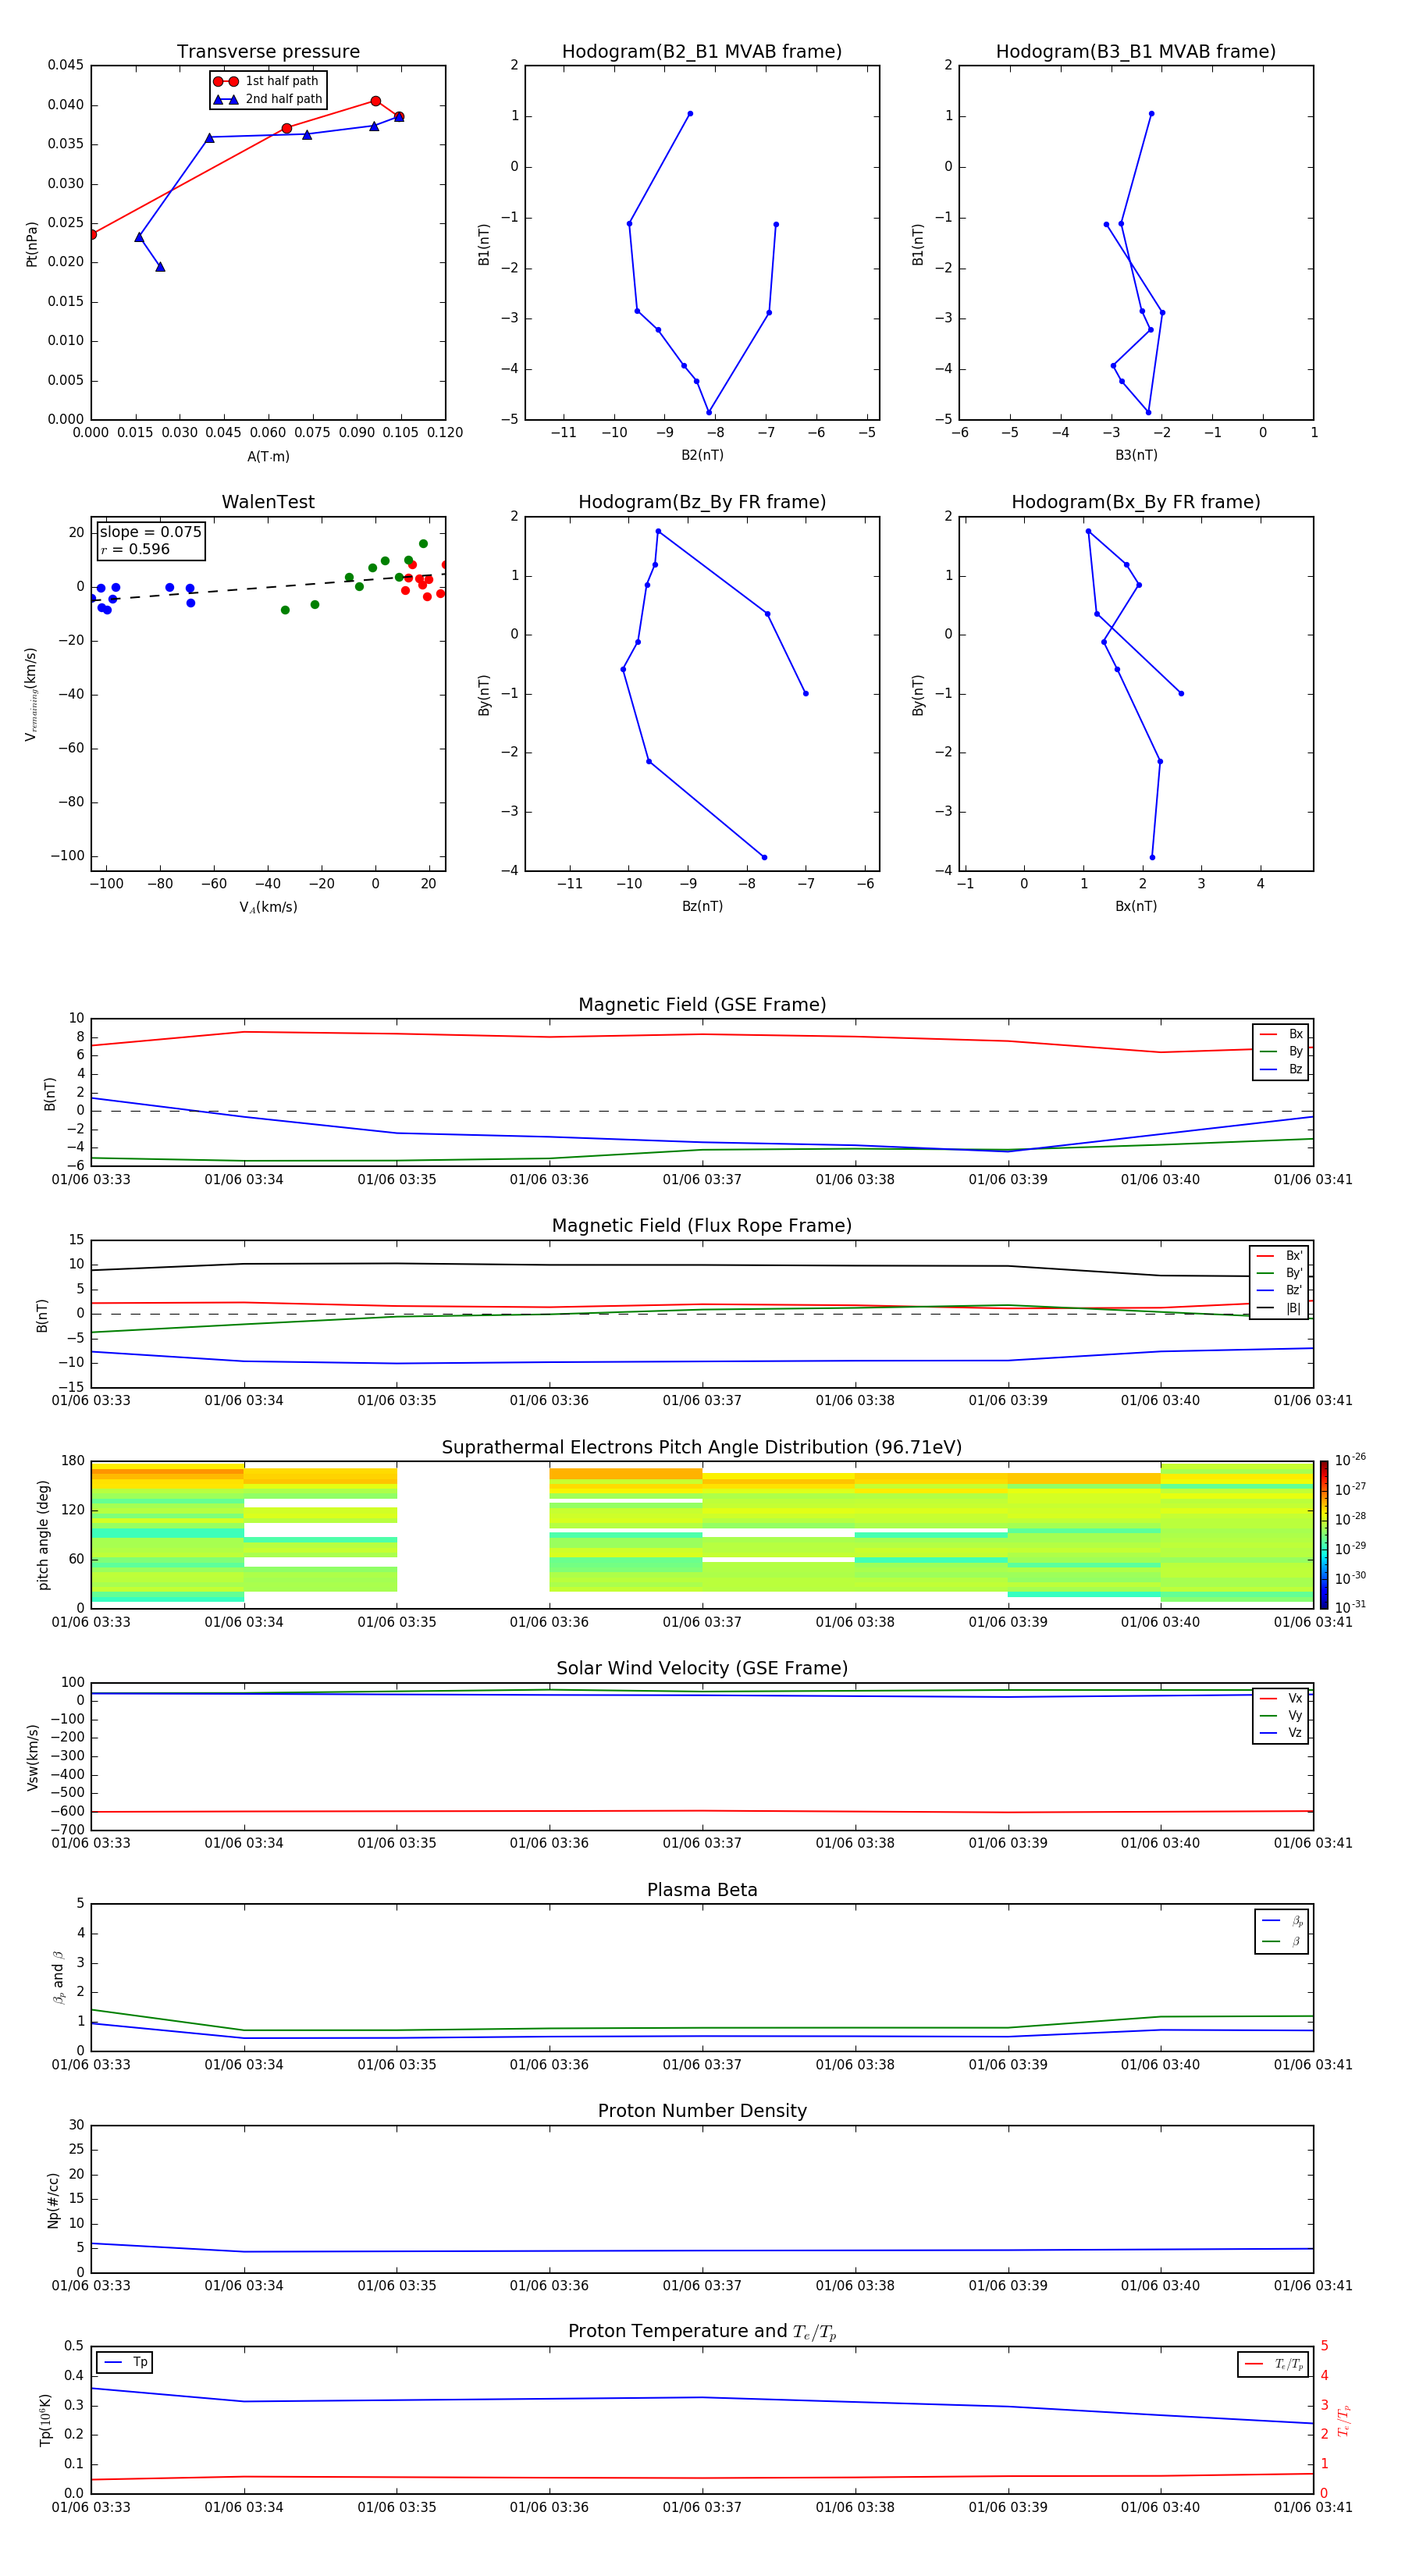Click the lowest blue triangle on 2nd half path
This screenshot has width=1405, height=2576.
tap(160, 267)
